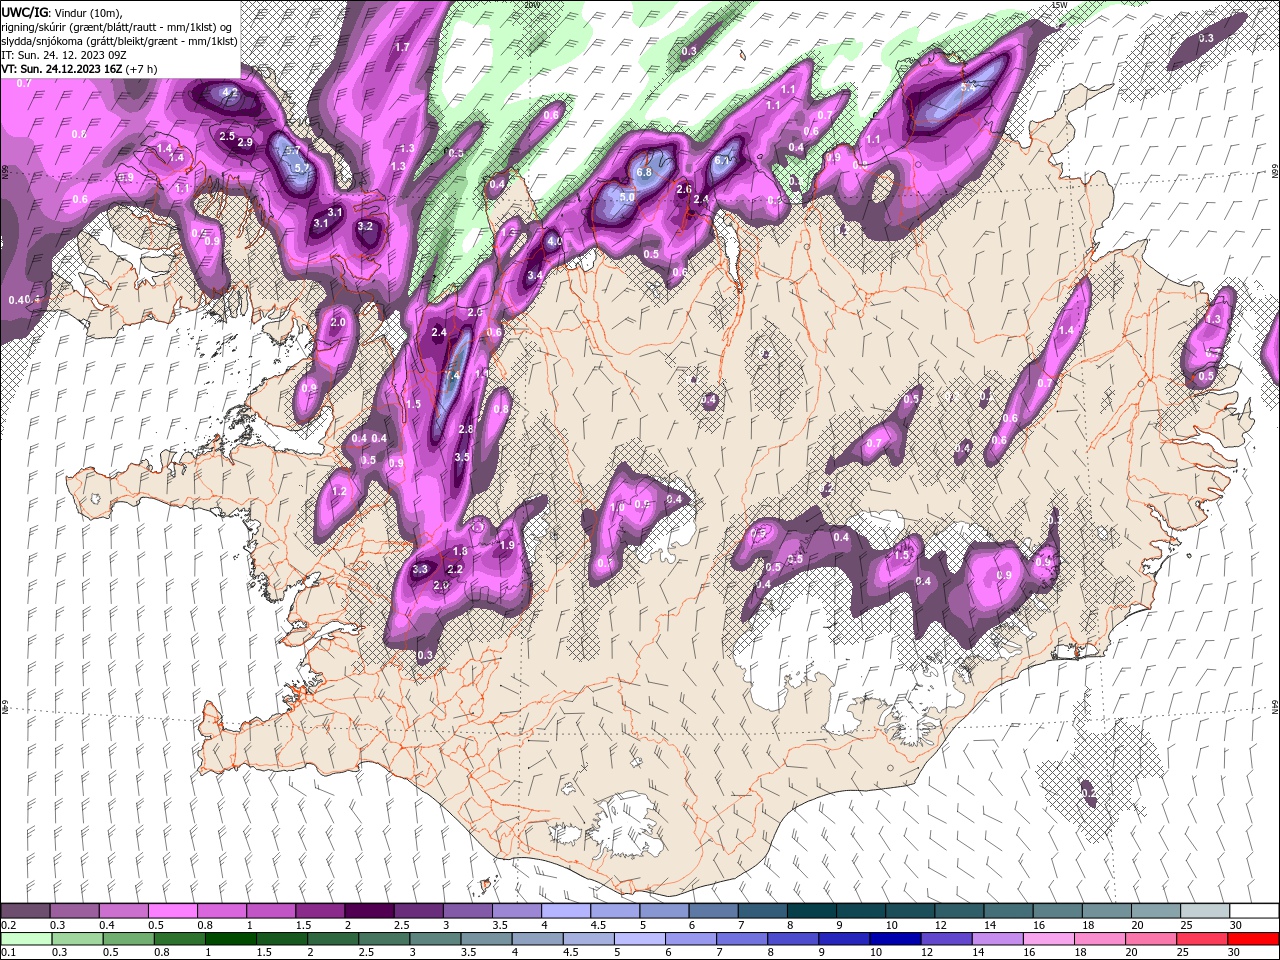1280x960 pixels.
Task: Click upper legend swatch between 25 and 30
Action: point(1205,911)
